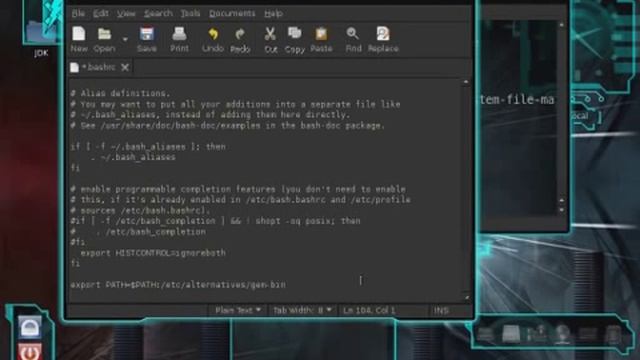The height and width of the screenshot is (360, 640).
Task: Open the Documents menu
Action: [232, 13]
